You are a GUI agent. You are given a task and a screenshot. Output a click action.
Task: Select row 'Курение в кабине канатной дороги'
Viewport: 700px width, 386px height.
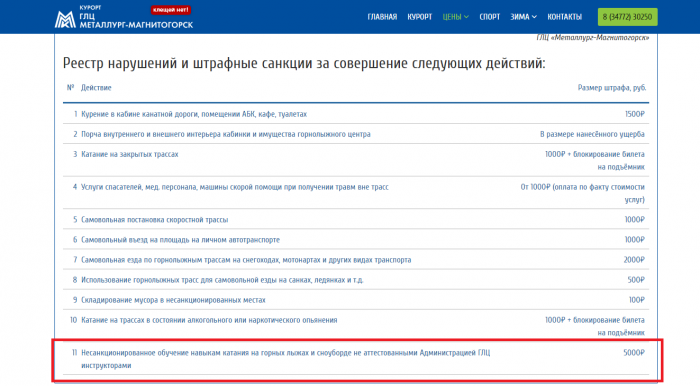(x=356, y=114)
